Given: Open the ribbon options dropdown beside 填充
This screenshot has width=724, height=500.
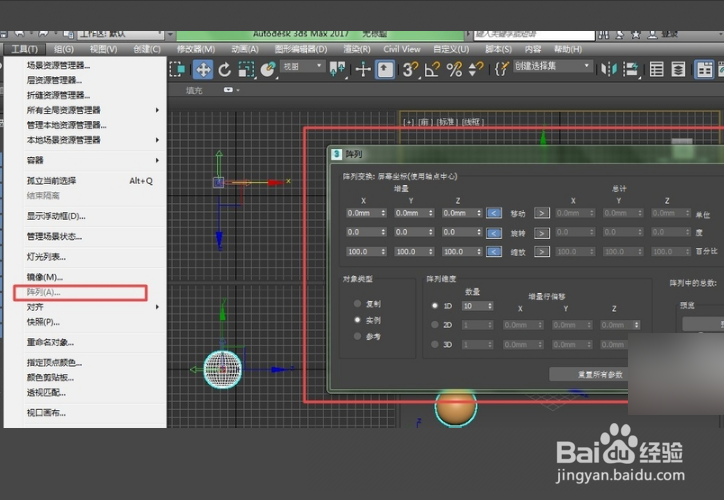Looking at the screenshot, I should pyautogui.click(x=231, y=90).
